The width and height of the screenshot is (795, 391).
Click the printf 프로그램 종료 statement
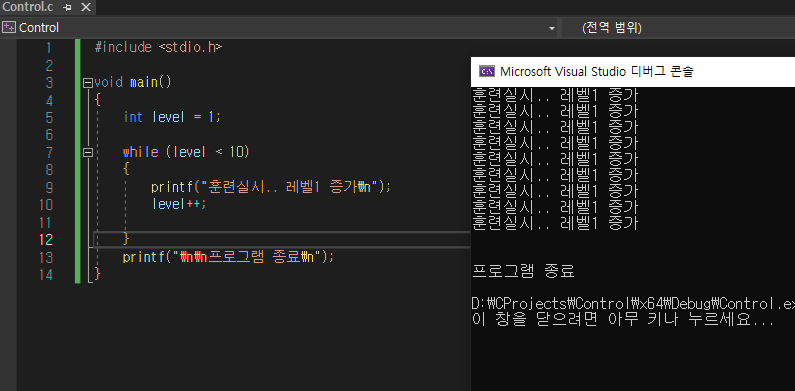pos(228,257)
